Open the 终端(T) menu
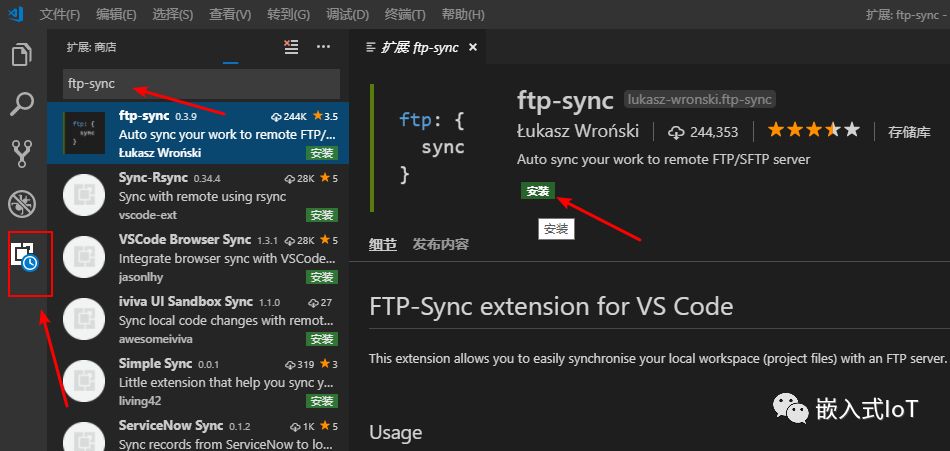 [x=404, y=15]
